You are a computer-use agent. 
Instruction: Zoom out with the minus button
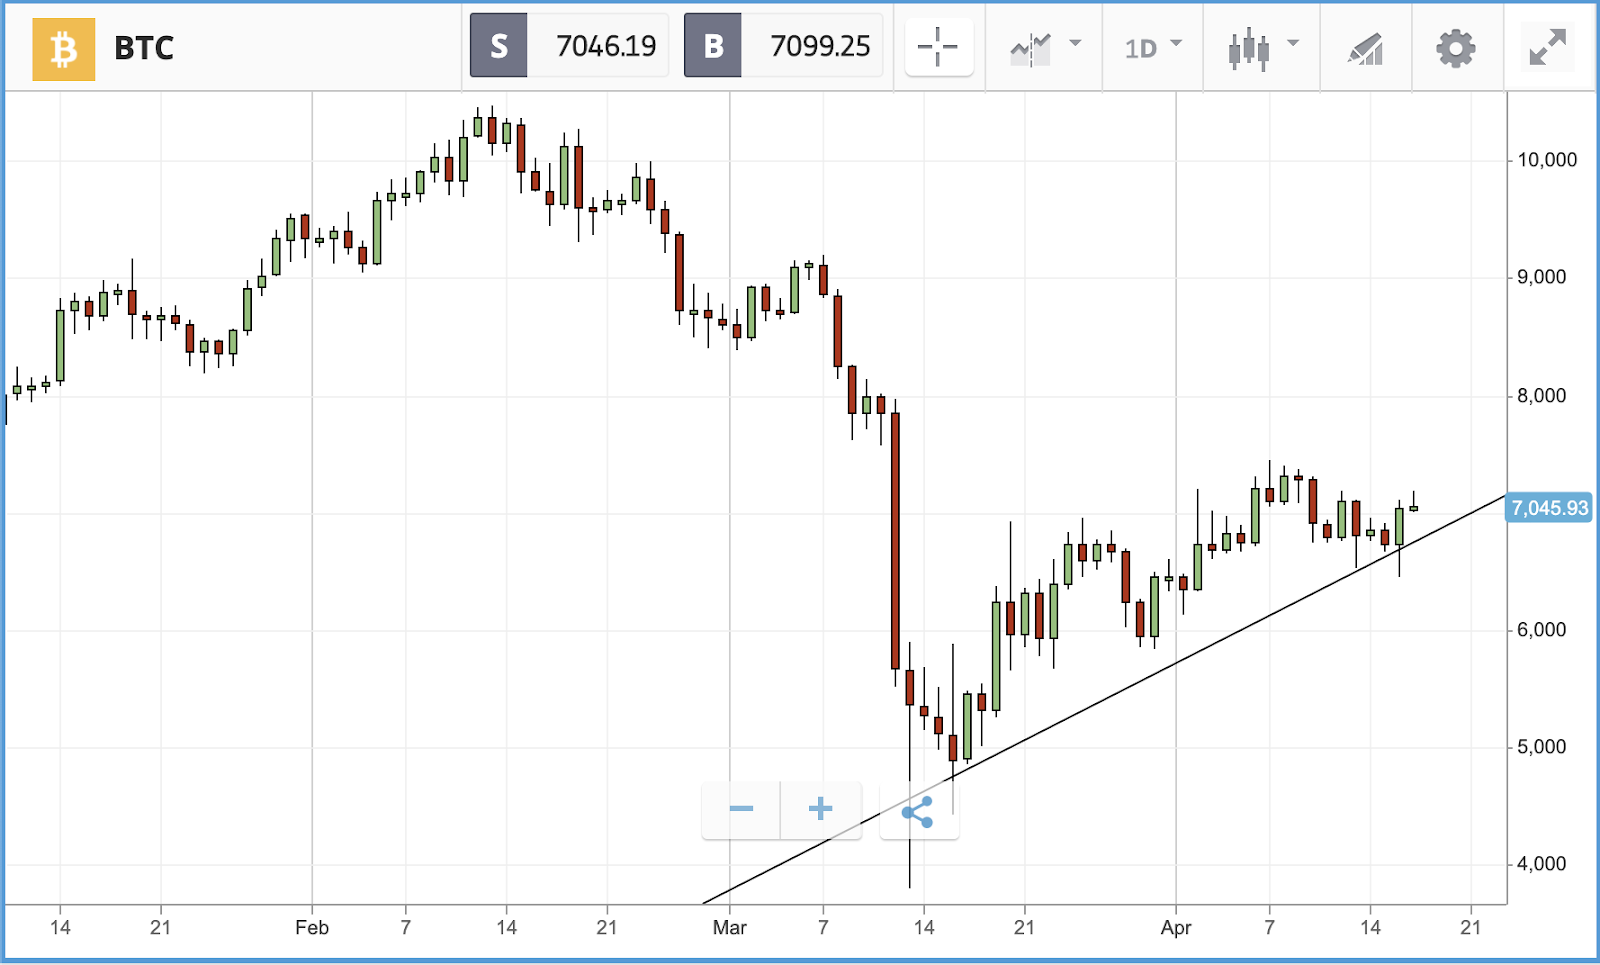point(741,809)
